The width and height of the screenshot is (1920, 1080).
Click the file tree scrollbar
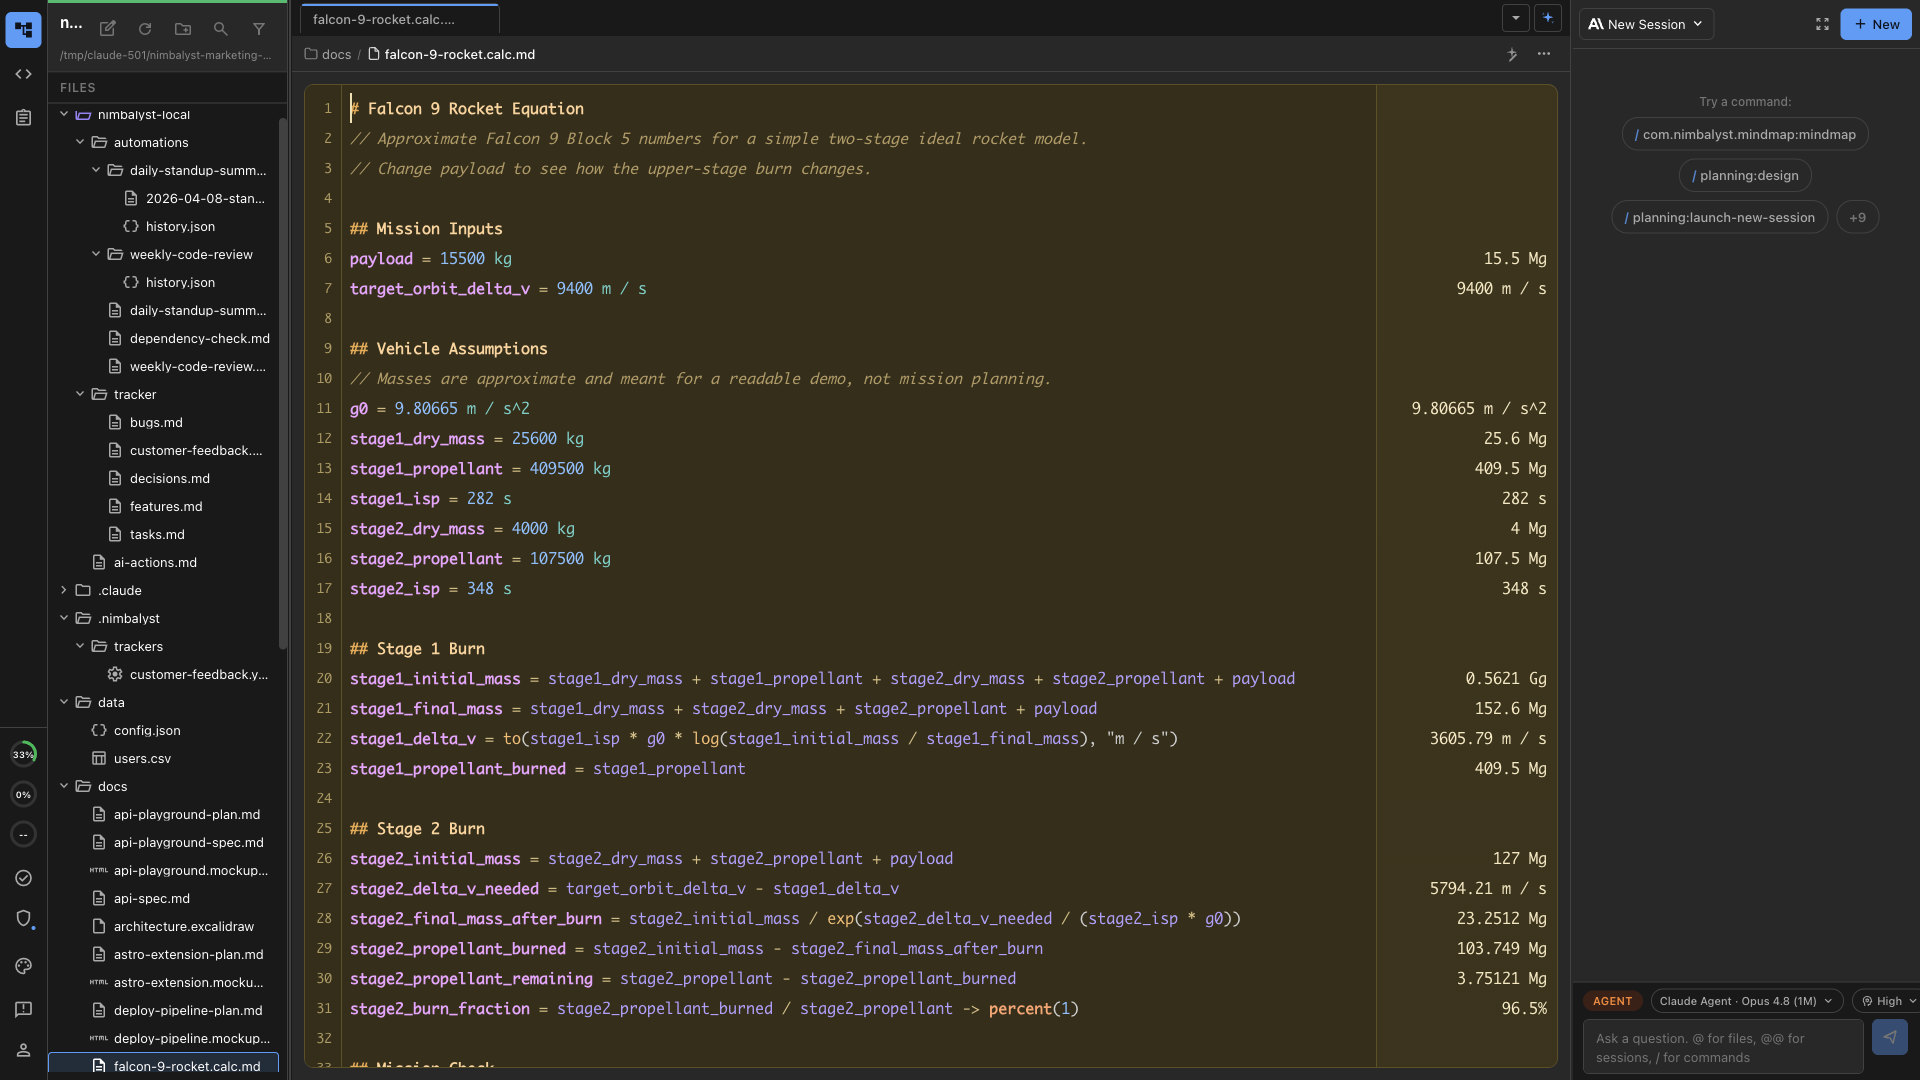point(283,385)
